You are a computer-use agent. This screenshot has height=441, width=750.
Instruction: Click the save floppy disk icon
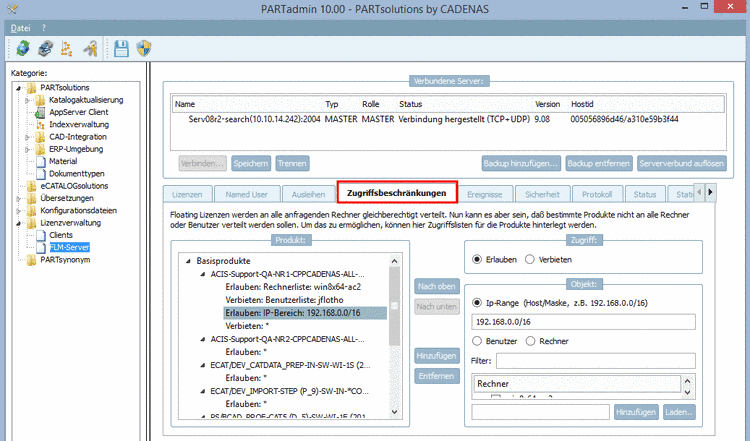coord(121,48)
